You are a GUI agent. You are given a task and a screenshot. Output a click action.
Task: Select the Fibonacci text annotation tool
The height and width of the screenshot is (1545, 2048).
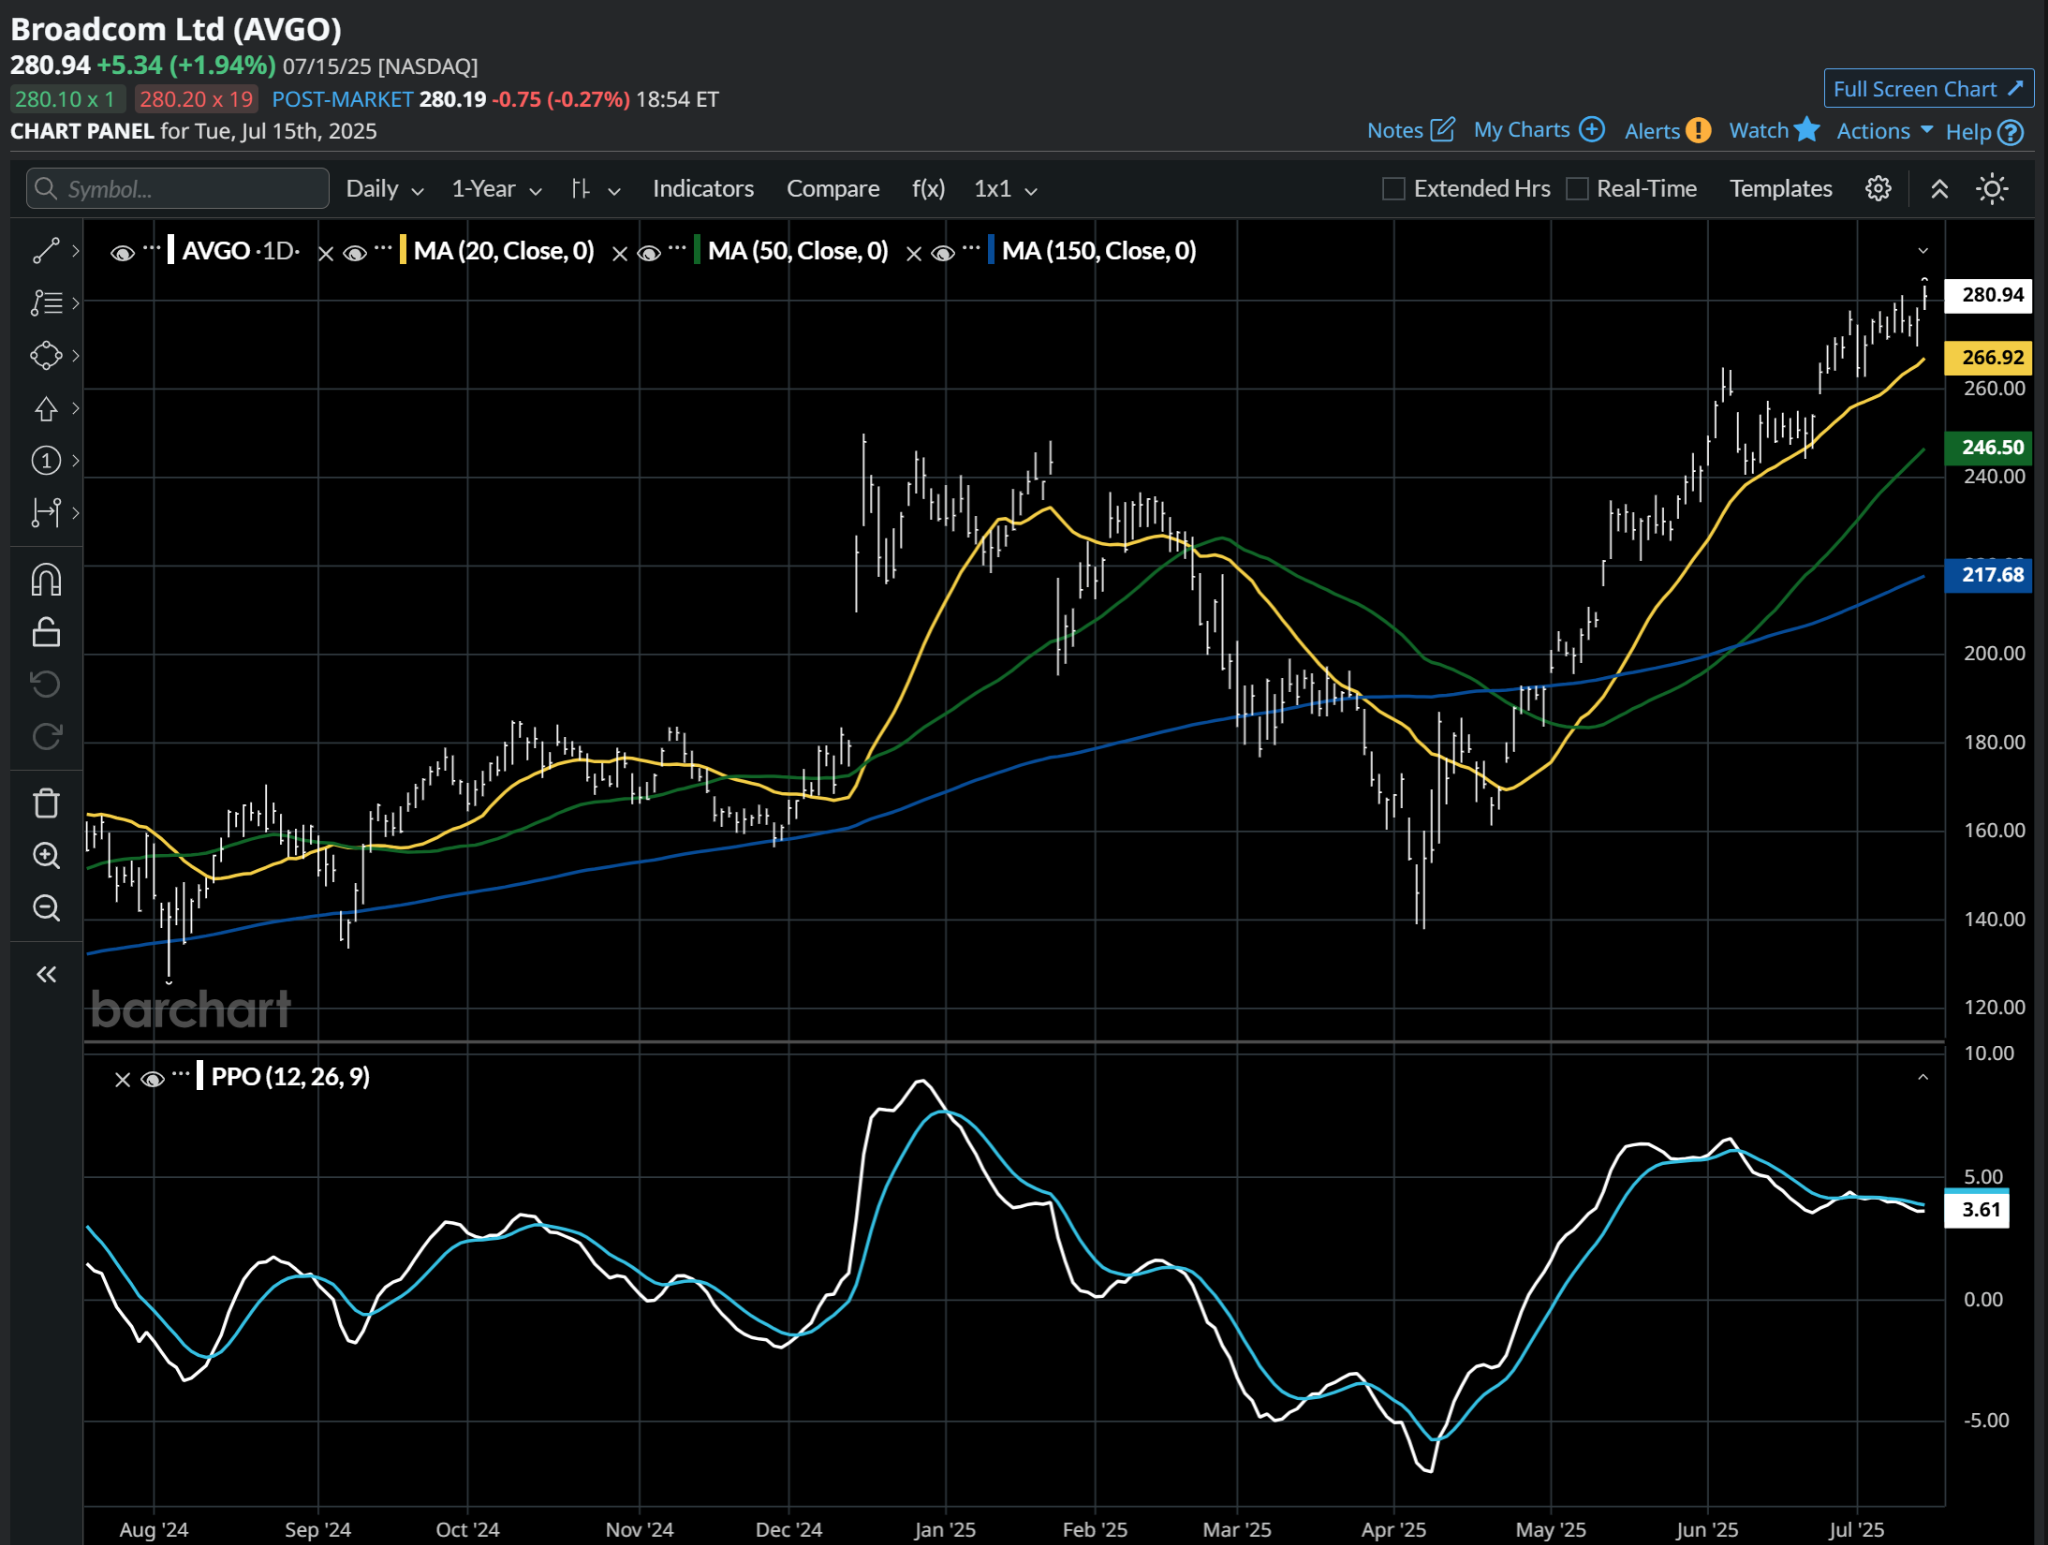(x=46, y=303)
